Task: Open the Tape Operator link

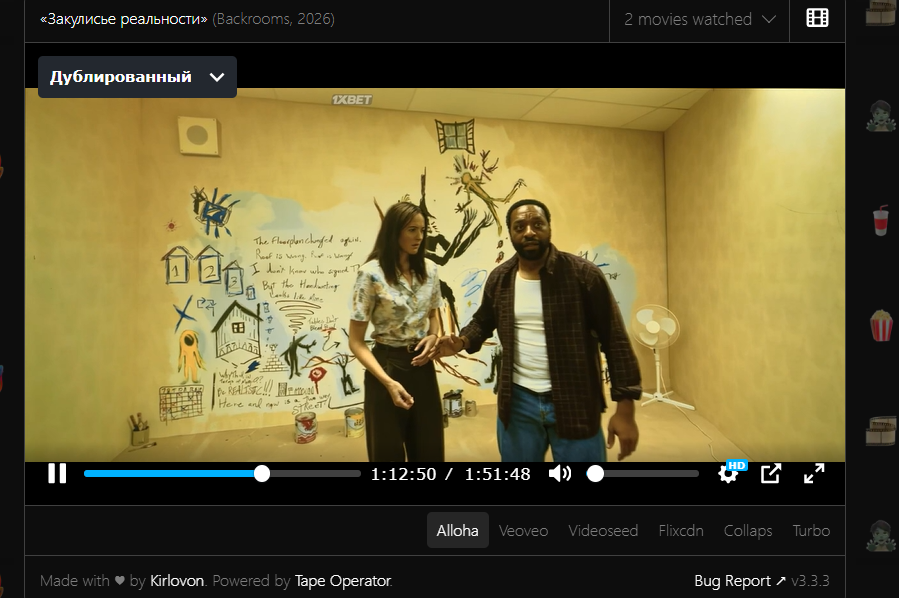Action: (343, 581)
